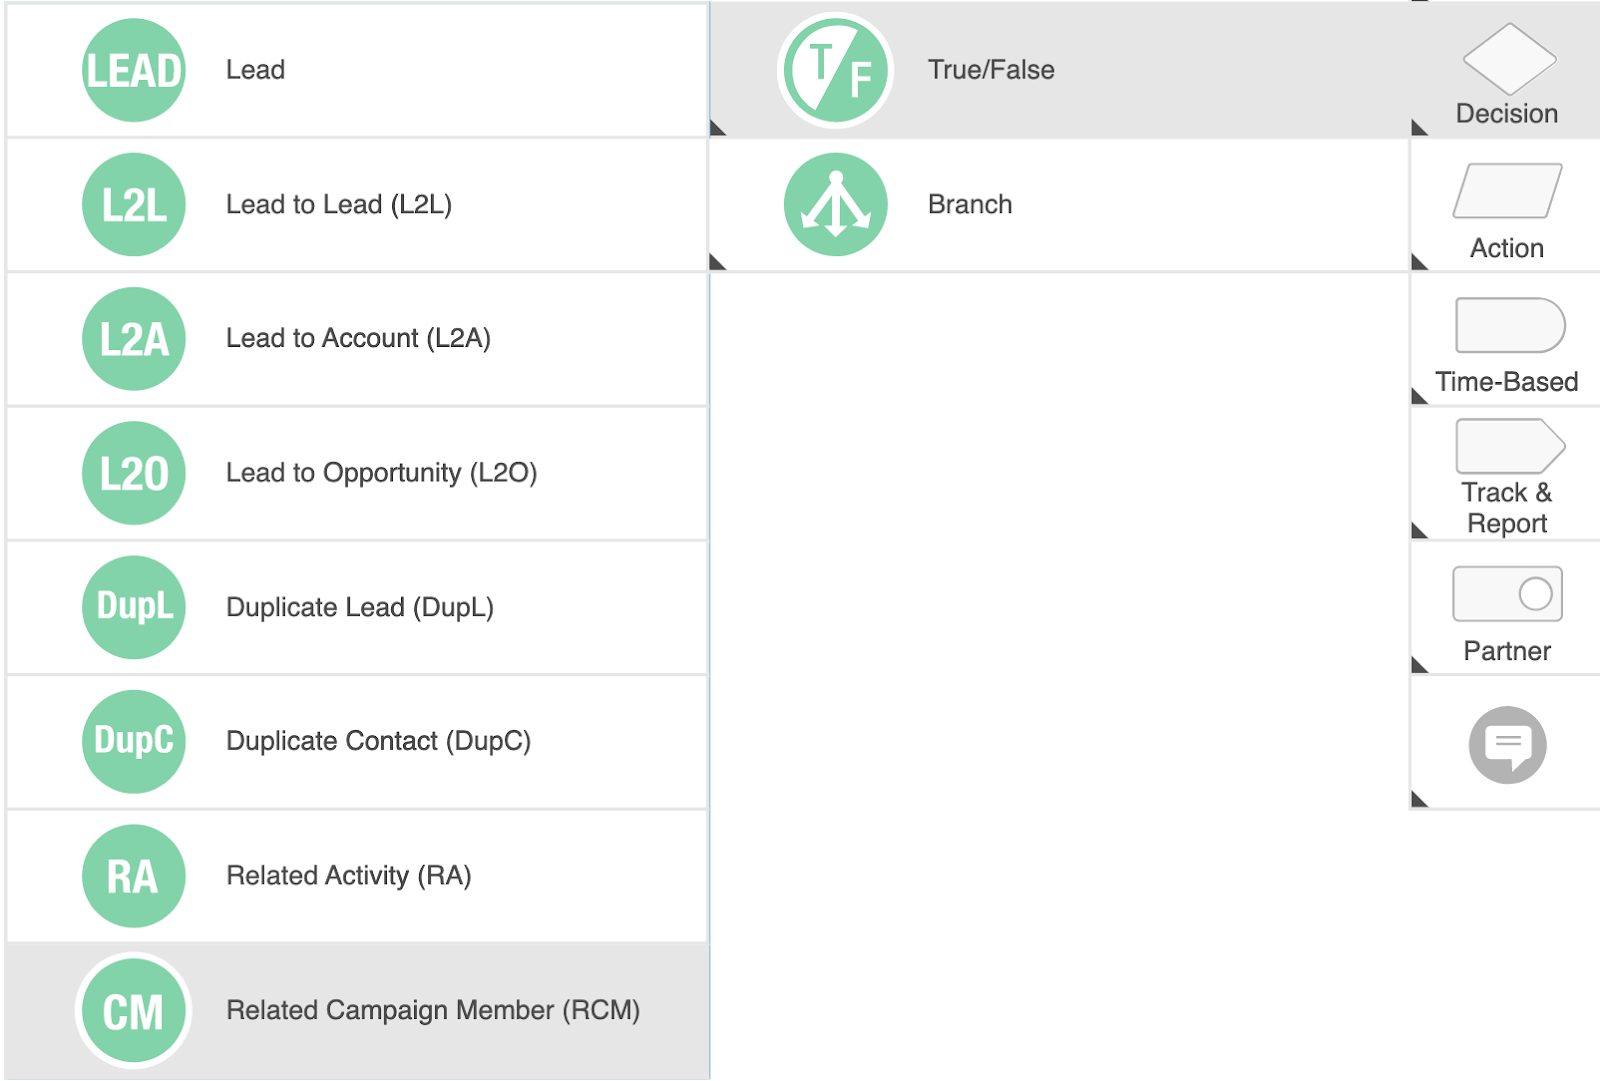The height and width of the screenshot is (1081, 1600).
Task: Select the L2L green circle icon
Action: 134,205
